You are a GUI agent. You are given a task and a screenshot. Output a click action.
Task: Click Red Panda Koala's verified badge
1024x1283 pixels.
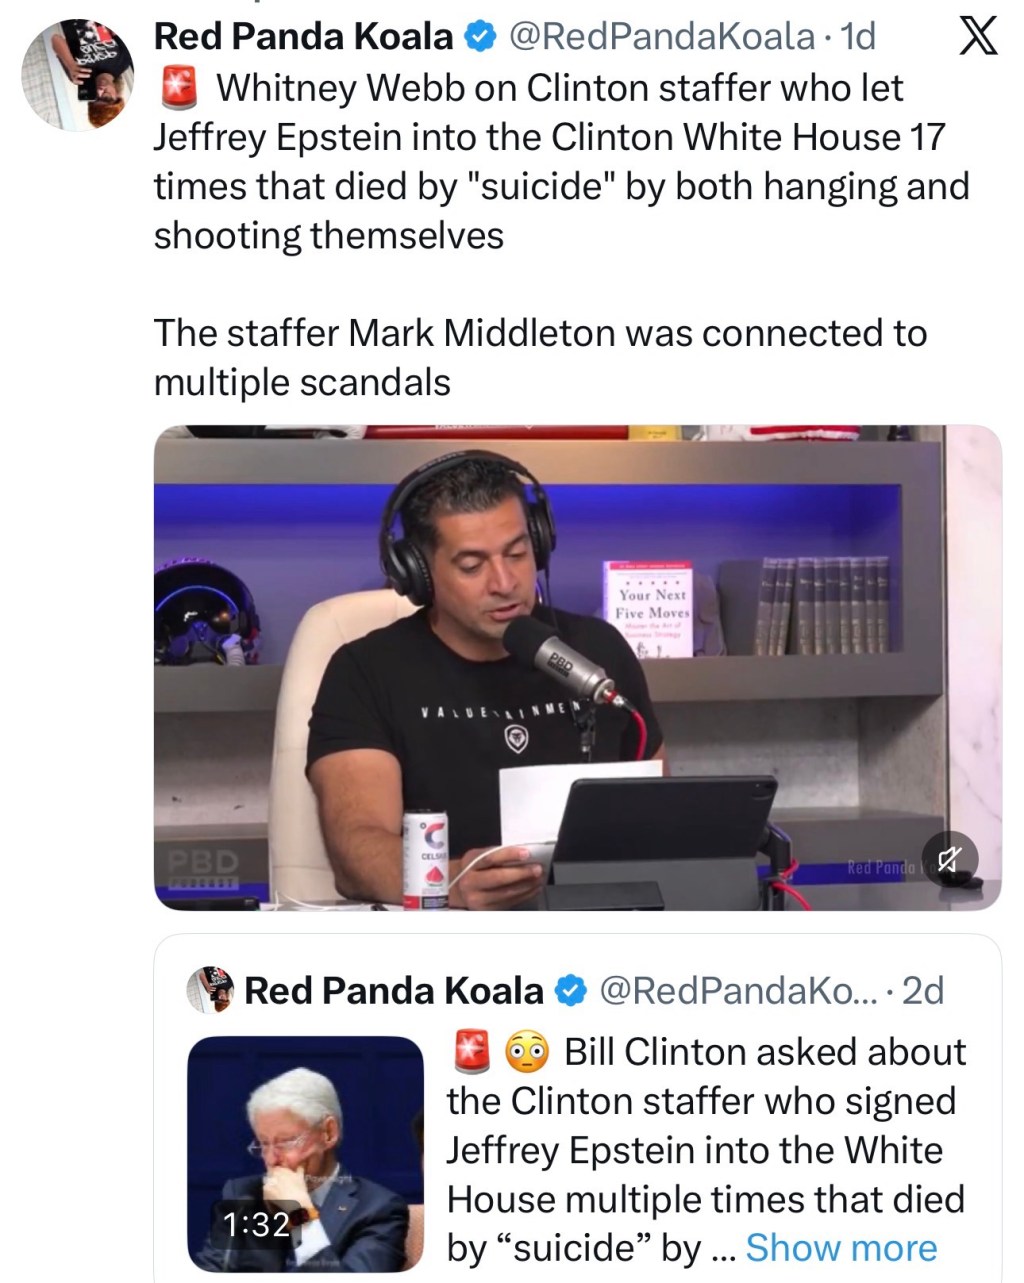click(x=479, y=35)
